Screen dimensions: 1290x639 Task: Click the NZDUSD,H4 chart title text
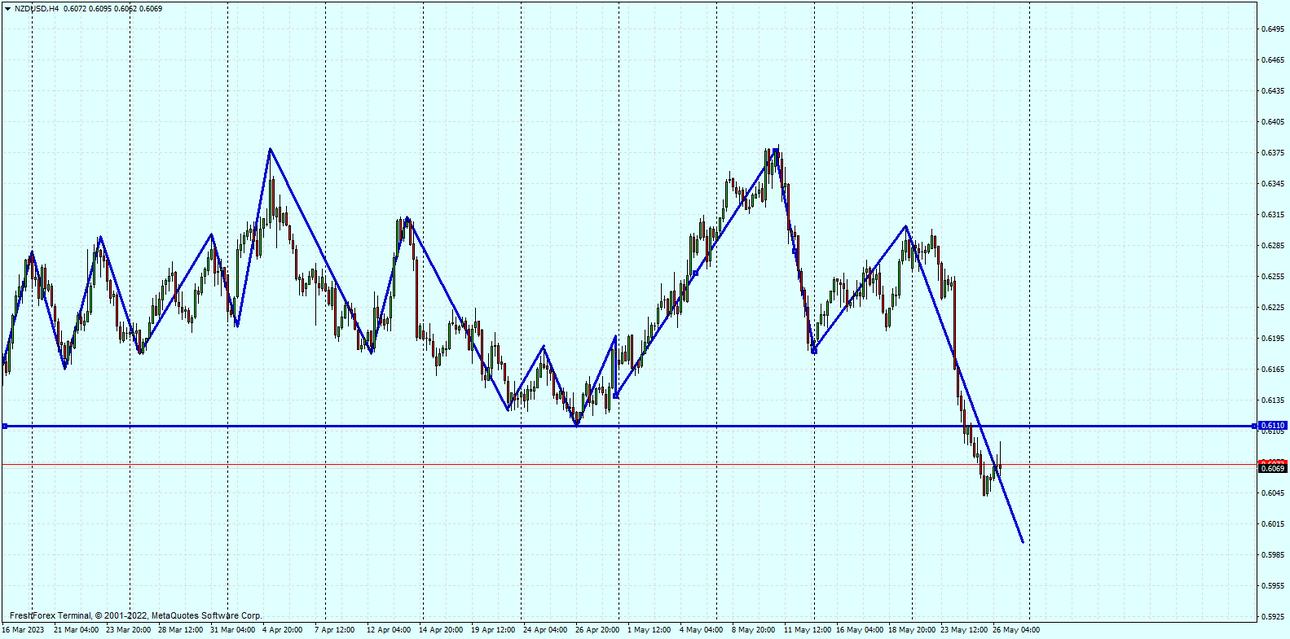(38, 8)
